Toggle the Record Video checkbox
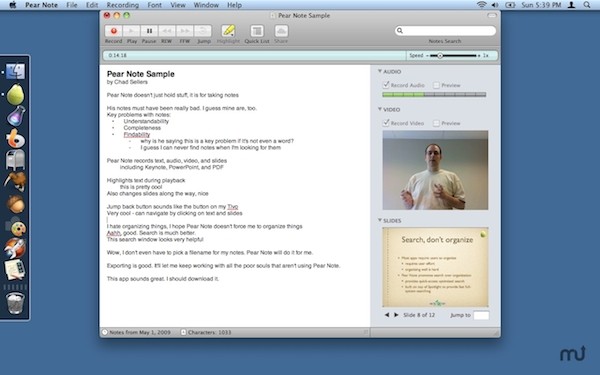 point(386,123)
